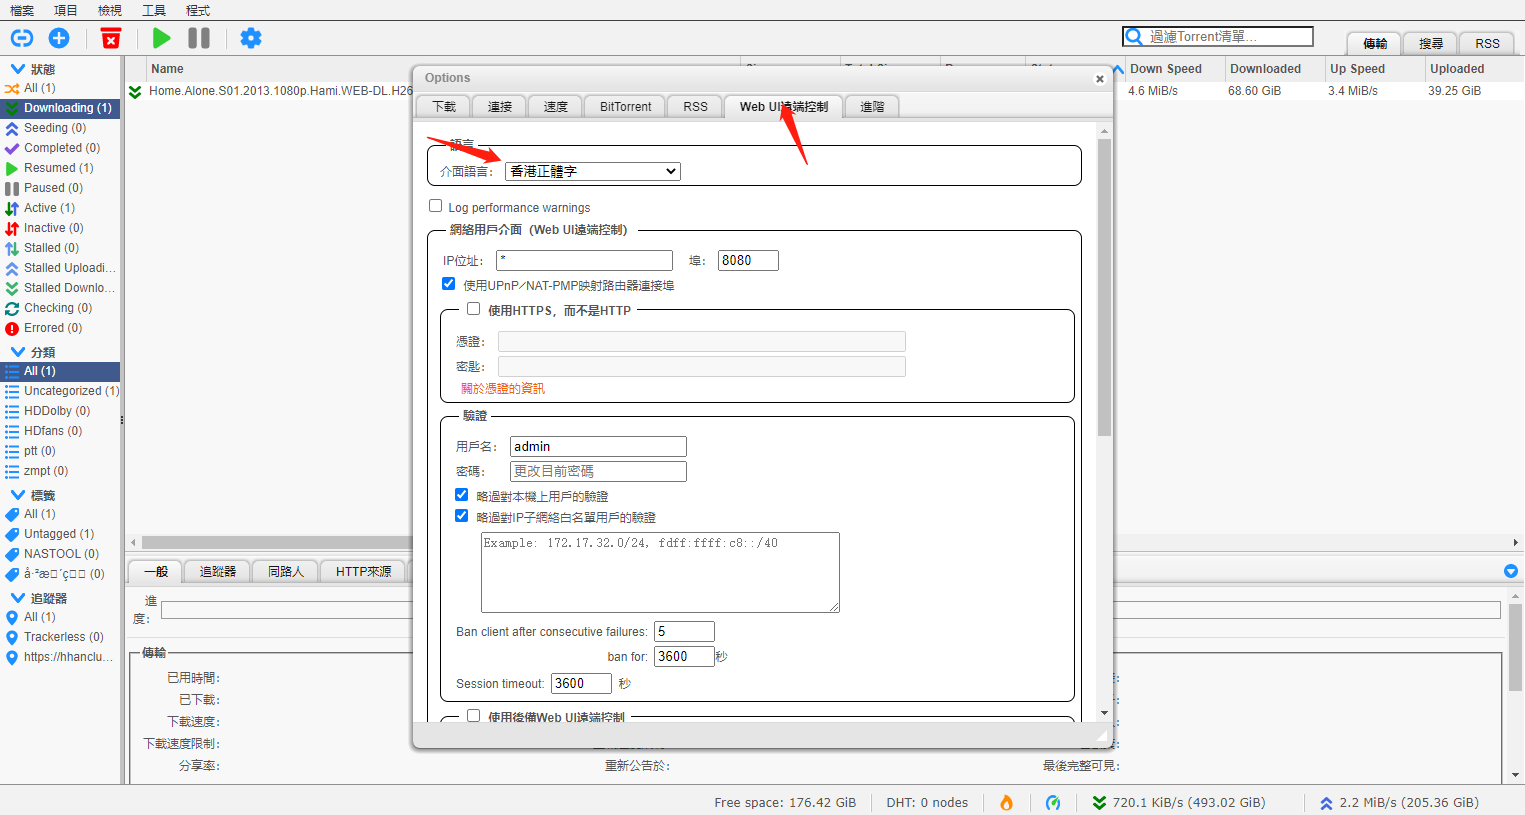Collapse the 分類 categories section
The image size is (1525, 815).
click(x=17, y=352)
